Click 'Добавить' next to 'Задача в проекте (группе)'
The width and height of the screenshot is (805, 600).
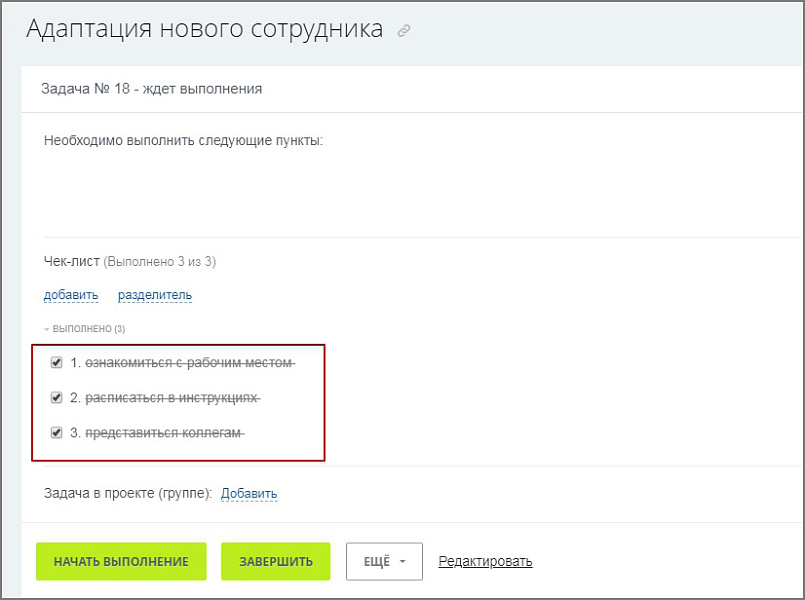coord(249,493)
